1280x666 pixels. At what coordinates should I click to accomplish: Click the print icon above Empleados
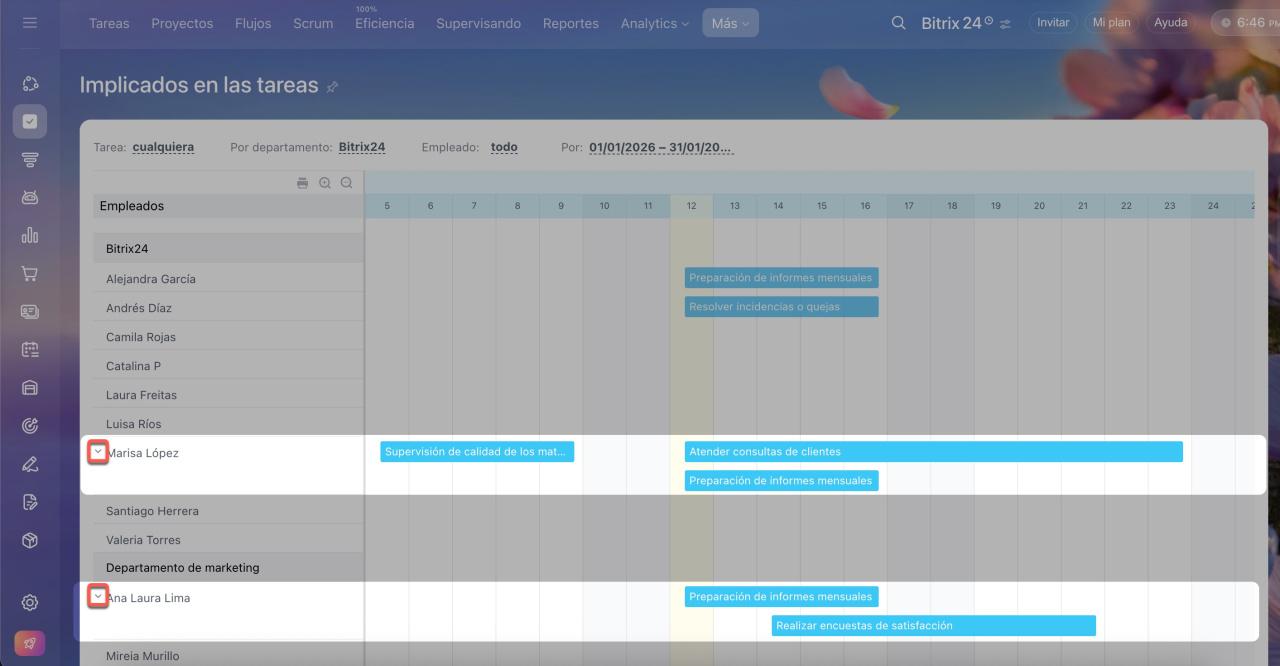[x=303, y=183]
